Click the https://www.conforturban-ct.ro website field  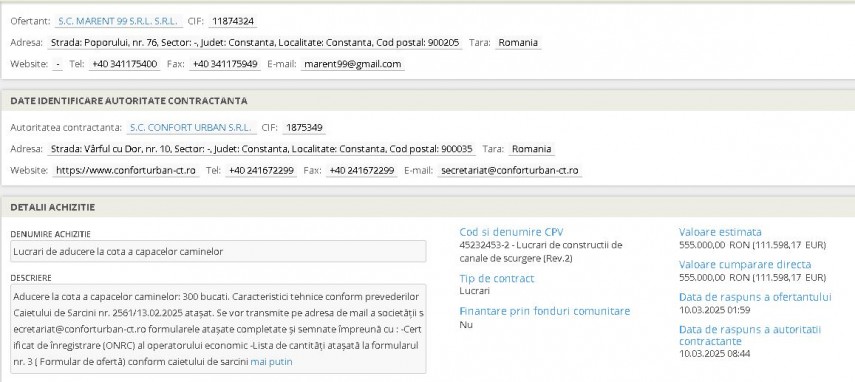(x=126, y=171)
